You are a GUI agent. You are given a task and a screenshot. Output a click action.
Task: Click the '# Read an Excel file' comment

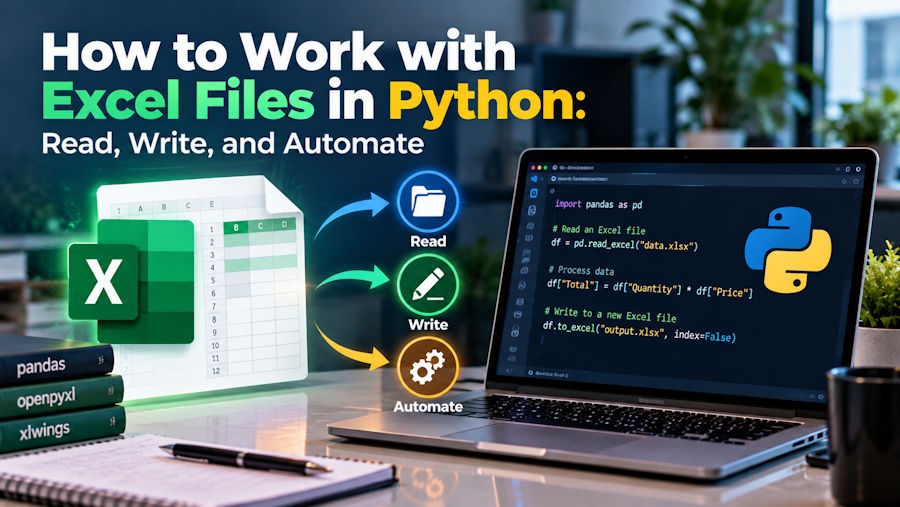[x=599, y=230]
